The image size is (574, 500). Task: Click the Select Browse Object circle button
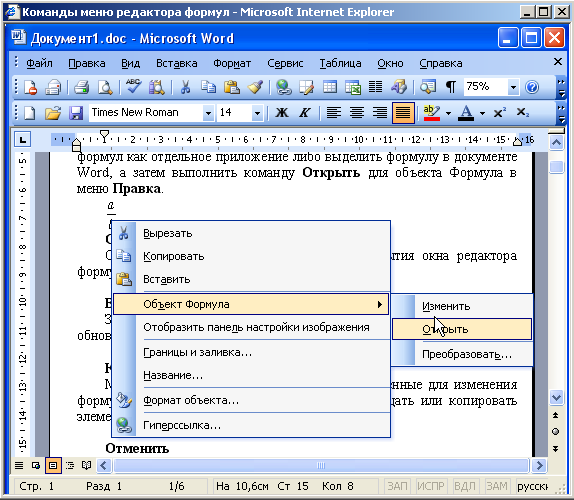pos(556,432)
